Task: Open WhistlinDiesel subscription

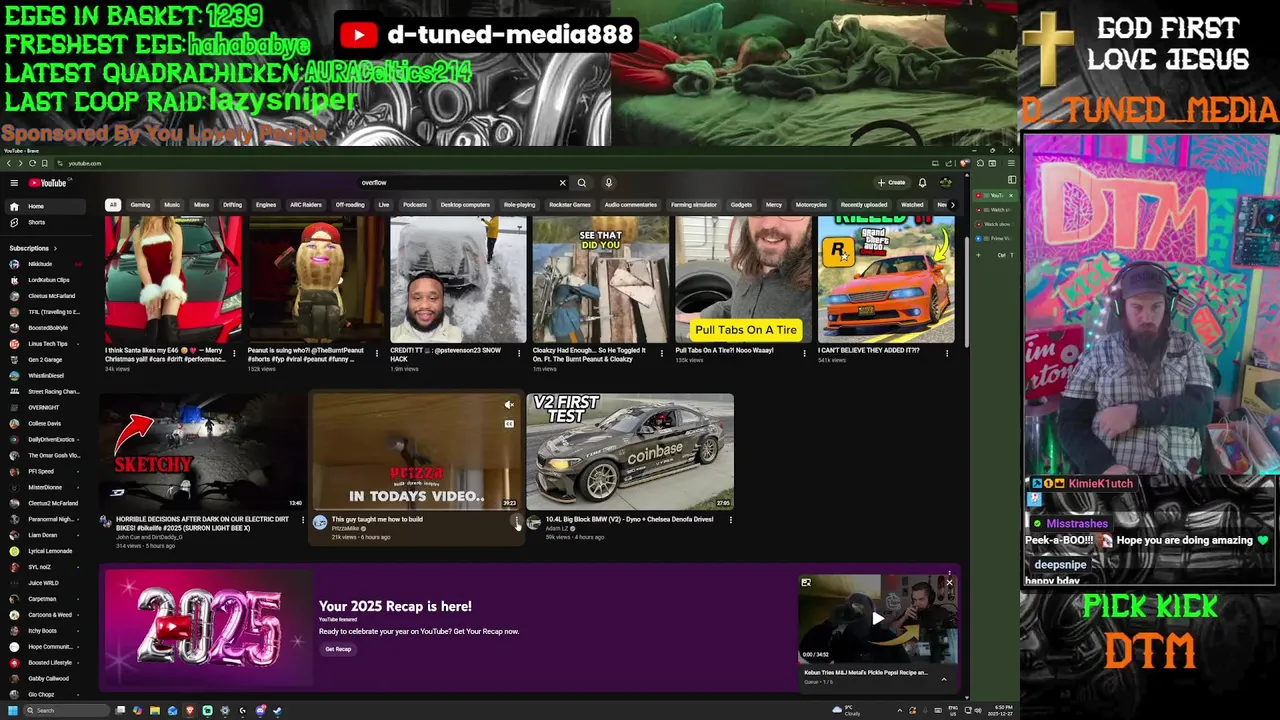Action: click(45, 376)
